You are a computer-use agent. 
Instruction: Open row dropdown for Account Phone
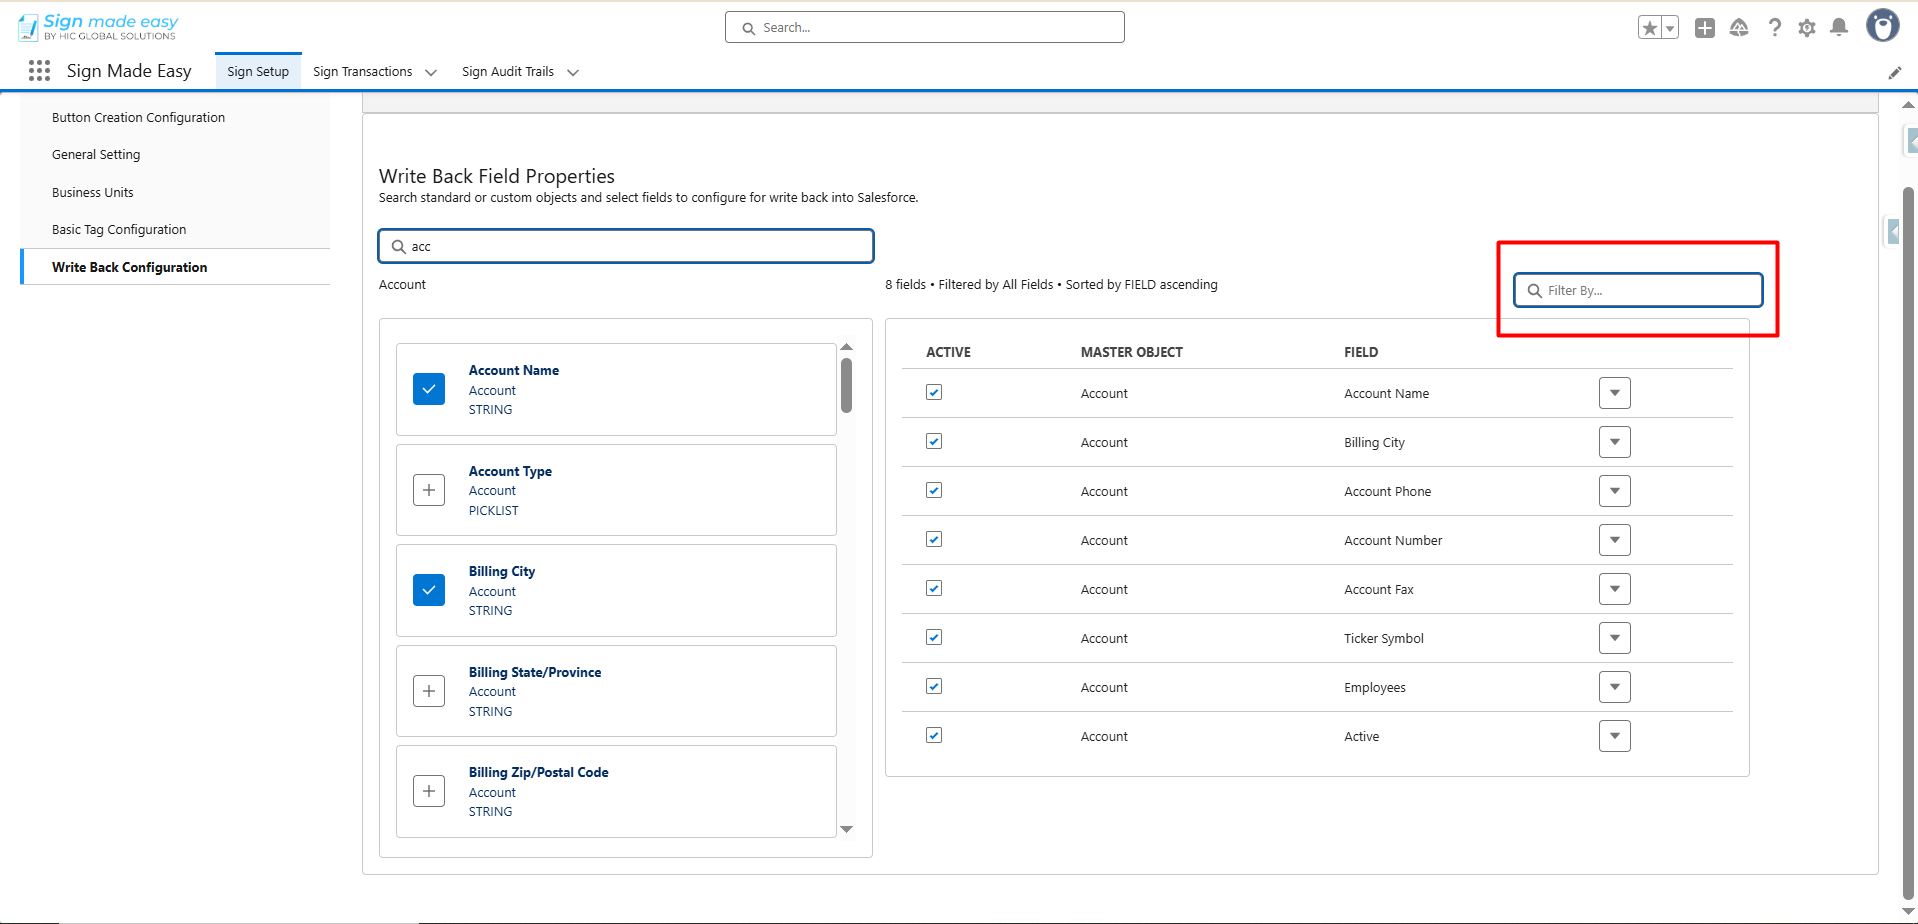1614,491
